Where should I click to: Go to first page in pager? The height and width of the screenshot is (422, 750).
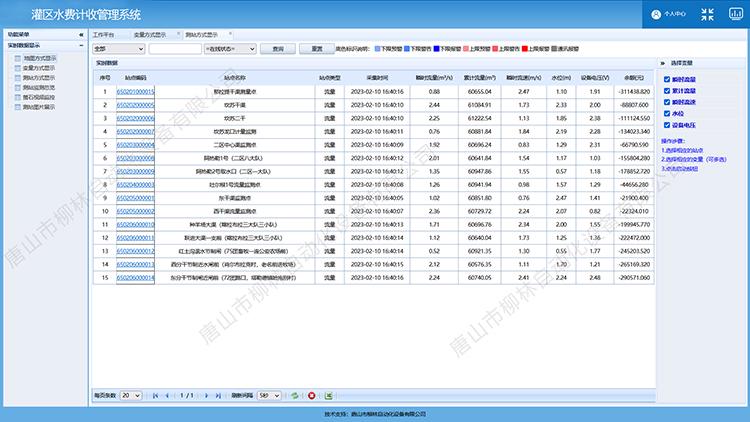coord(155,396)
